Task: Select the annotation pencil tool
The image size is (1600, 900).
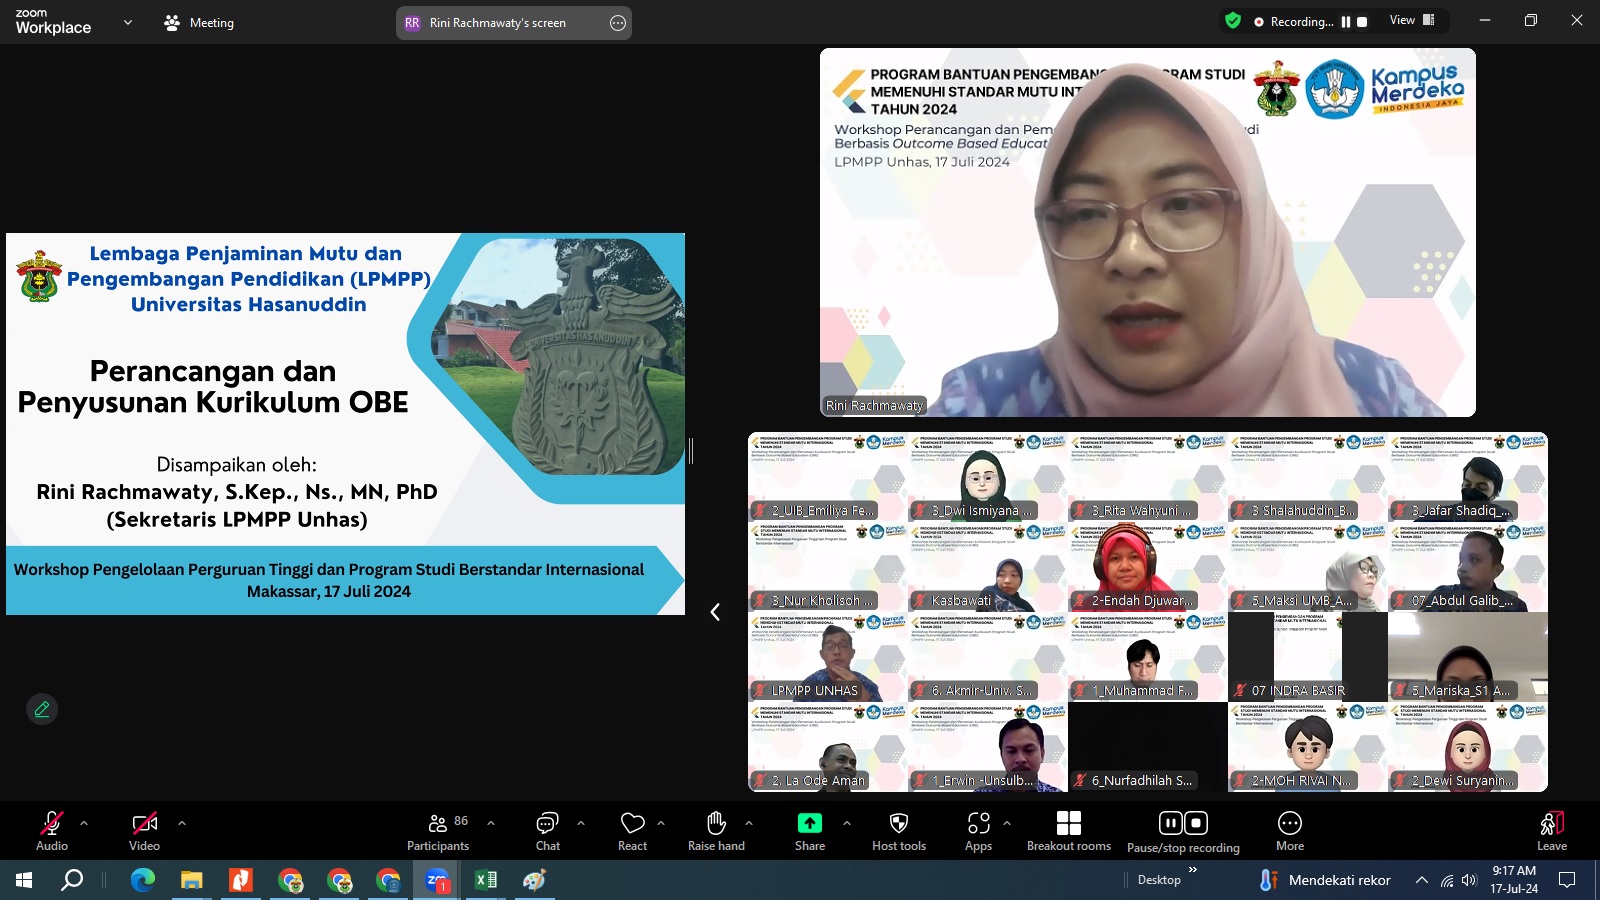Action: (41, 708)
